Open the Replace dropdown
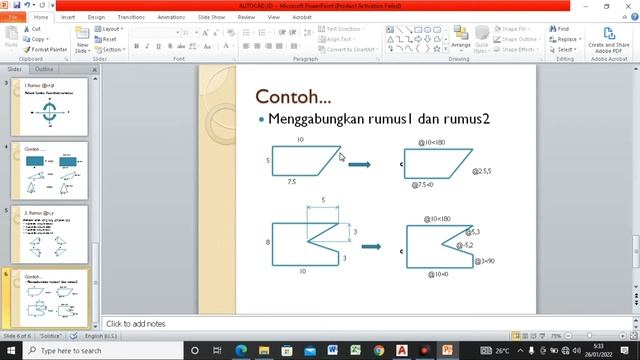Image resolution: width=640 pixels, height=360 pixels. 566,39
